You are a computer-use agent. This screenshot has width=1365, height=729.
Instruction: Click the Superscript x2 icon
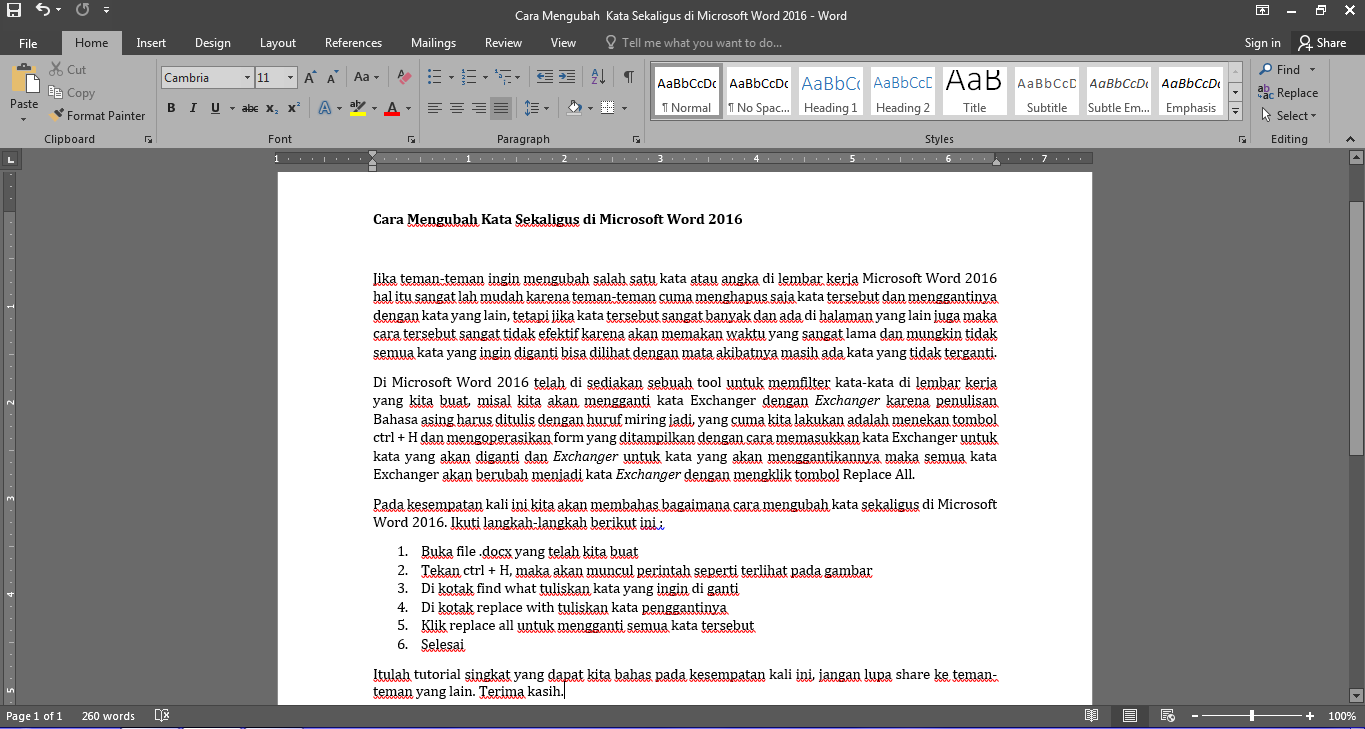click(294, 108)
